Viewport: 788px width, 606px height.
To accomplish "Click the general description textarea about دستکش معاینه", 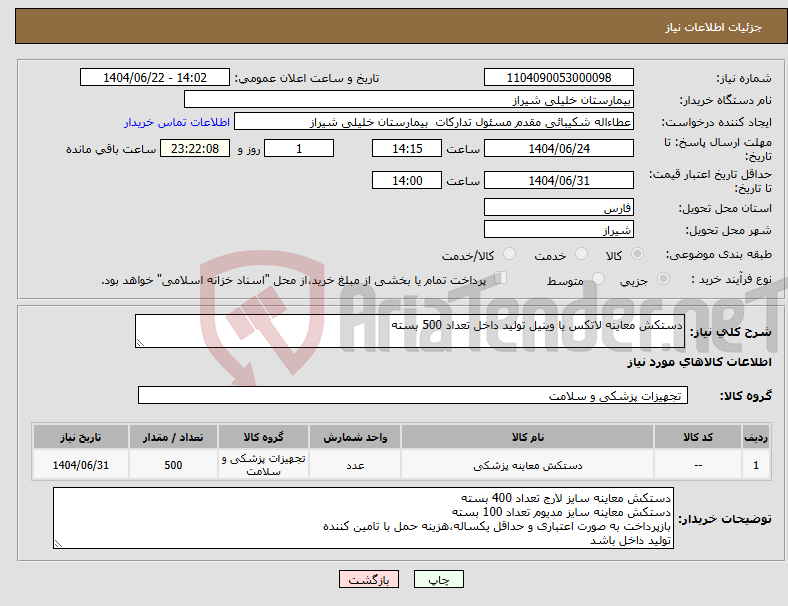I will click(410, 331).
